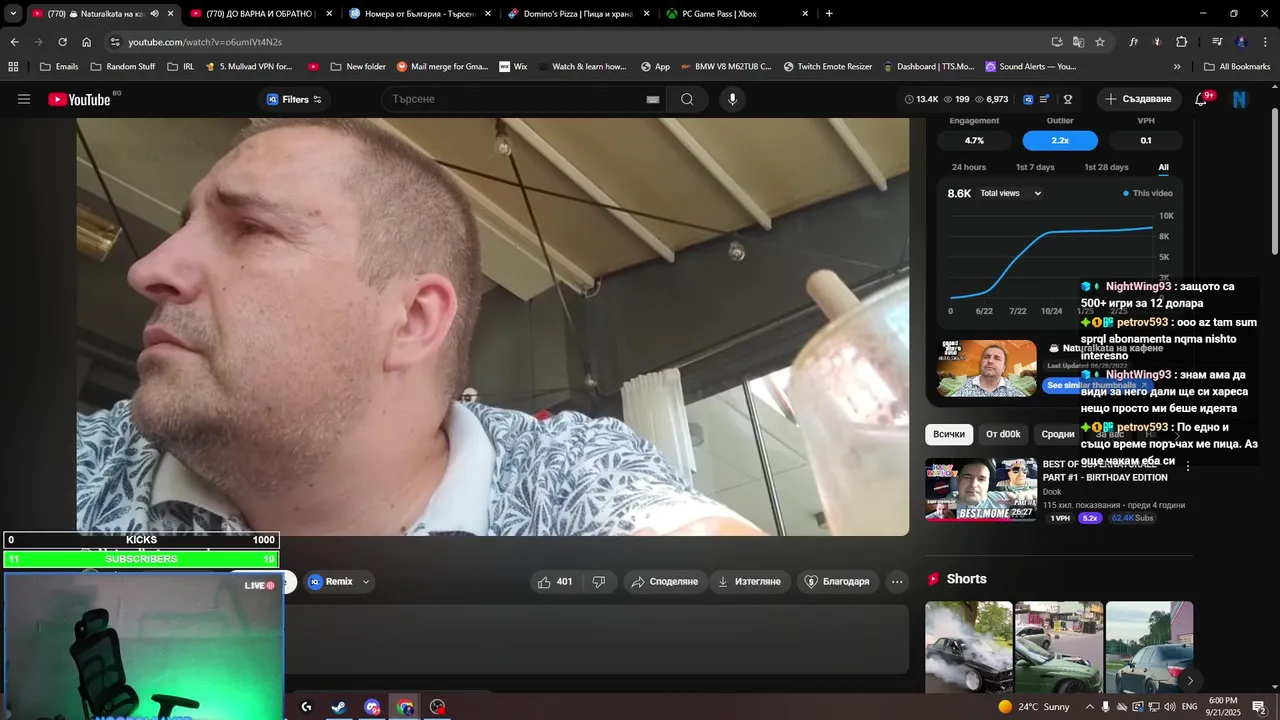Screen dimensions: 1280x720
Task: Select the Сродни filter chip
Action: coord(1057,434)
